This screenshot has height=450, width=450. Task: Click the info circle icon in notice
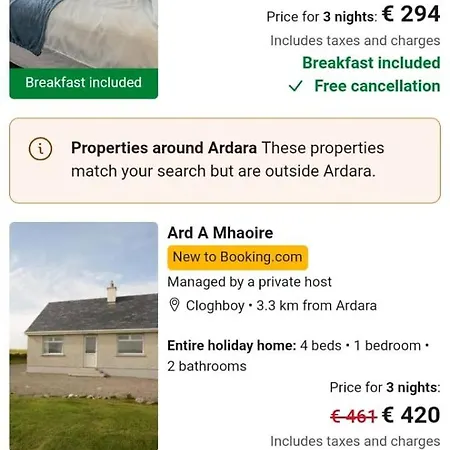pos(40,149)
